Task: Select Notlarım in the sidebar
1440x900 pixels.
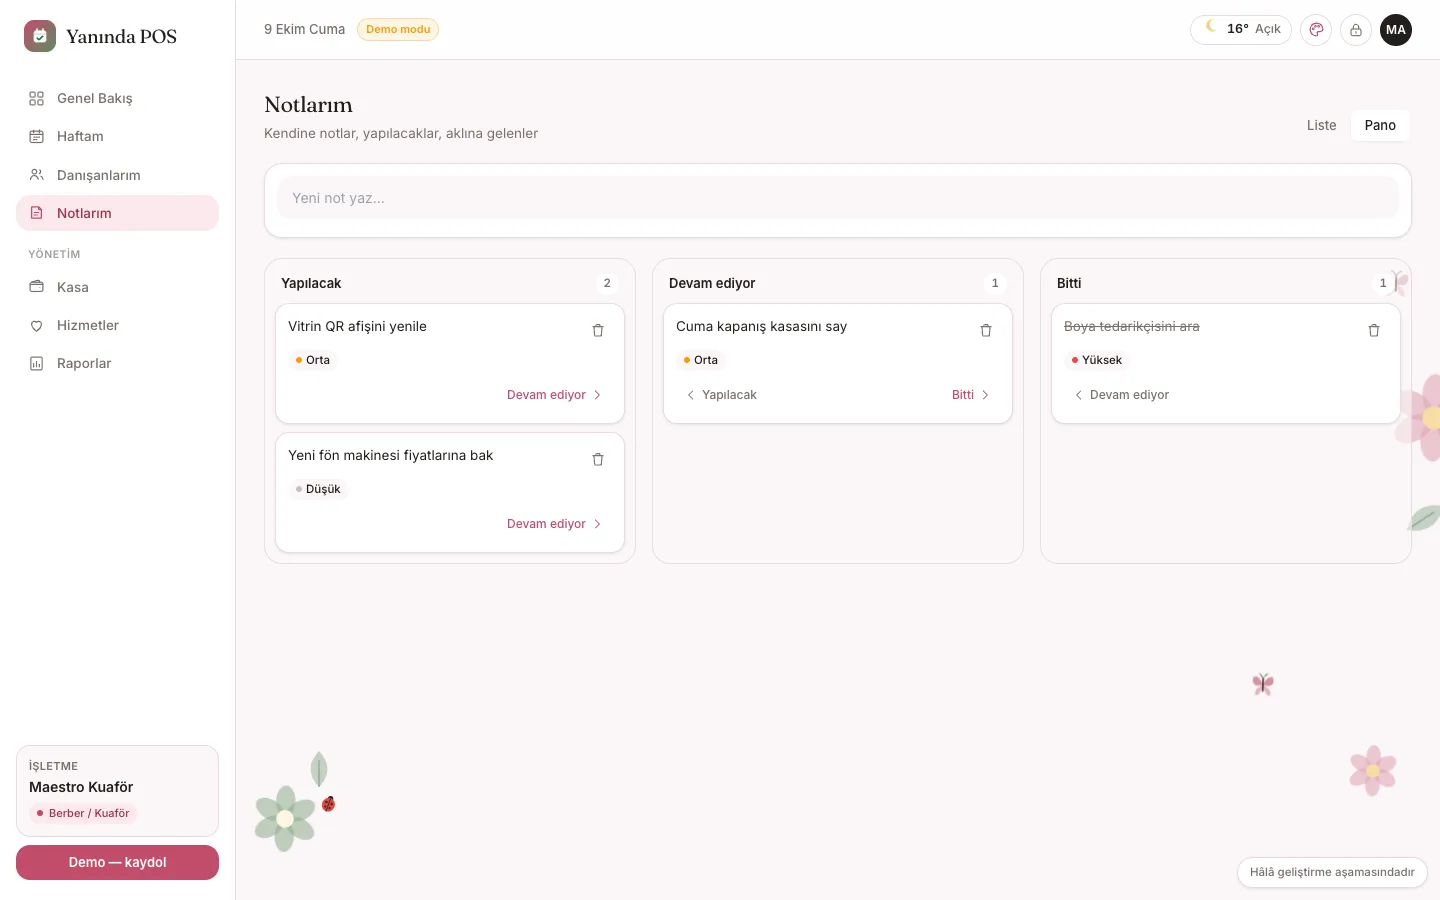Action: 117,213
